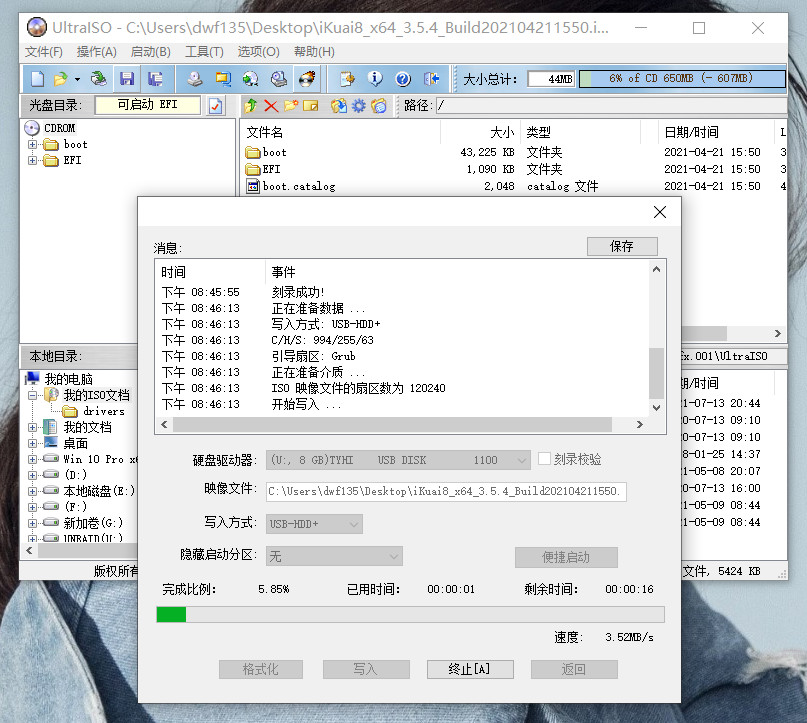Image resolution: width=807 pixels, height=723 pixels.
Task: Click the Up one level icon
Action: click(251, 106)
